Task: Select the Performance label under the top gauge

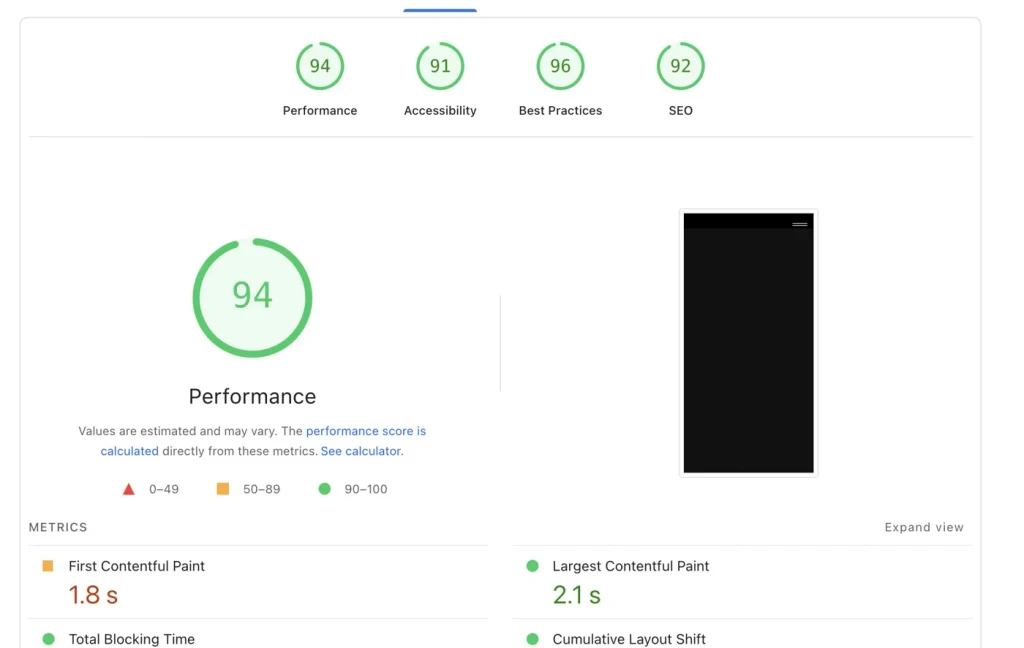Action: point(320,110)
